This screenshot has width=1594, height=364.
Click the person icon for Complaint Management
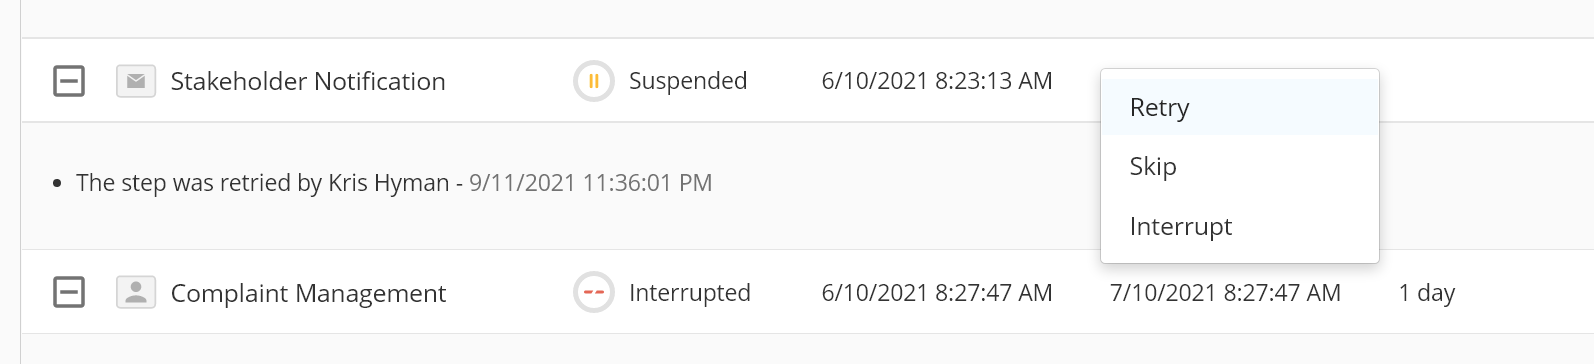pyautogui.click(x=136, y=293)
